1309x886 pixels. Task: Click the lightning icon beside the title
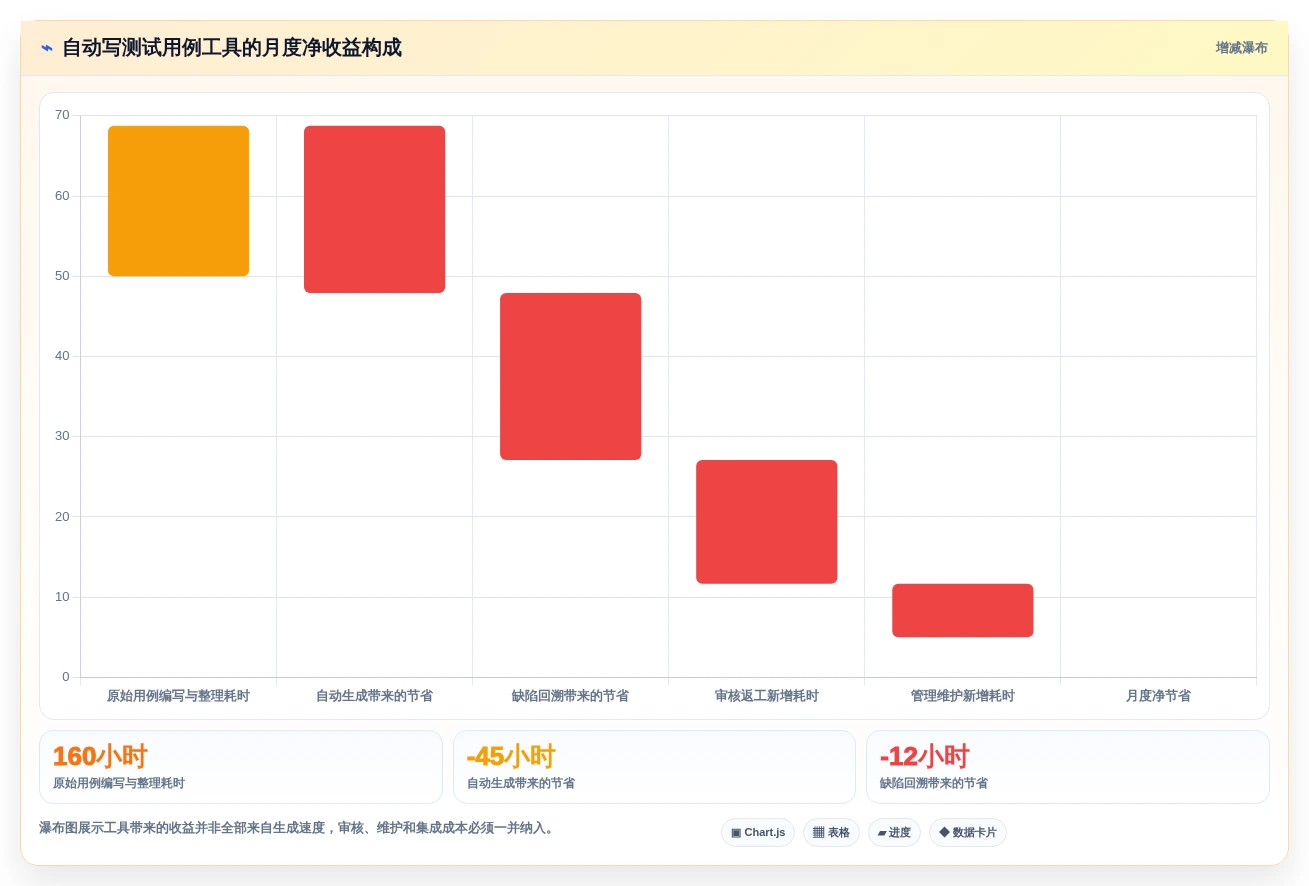pos(47,48)
